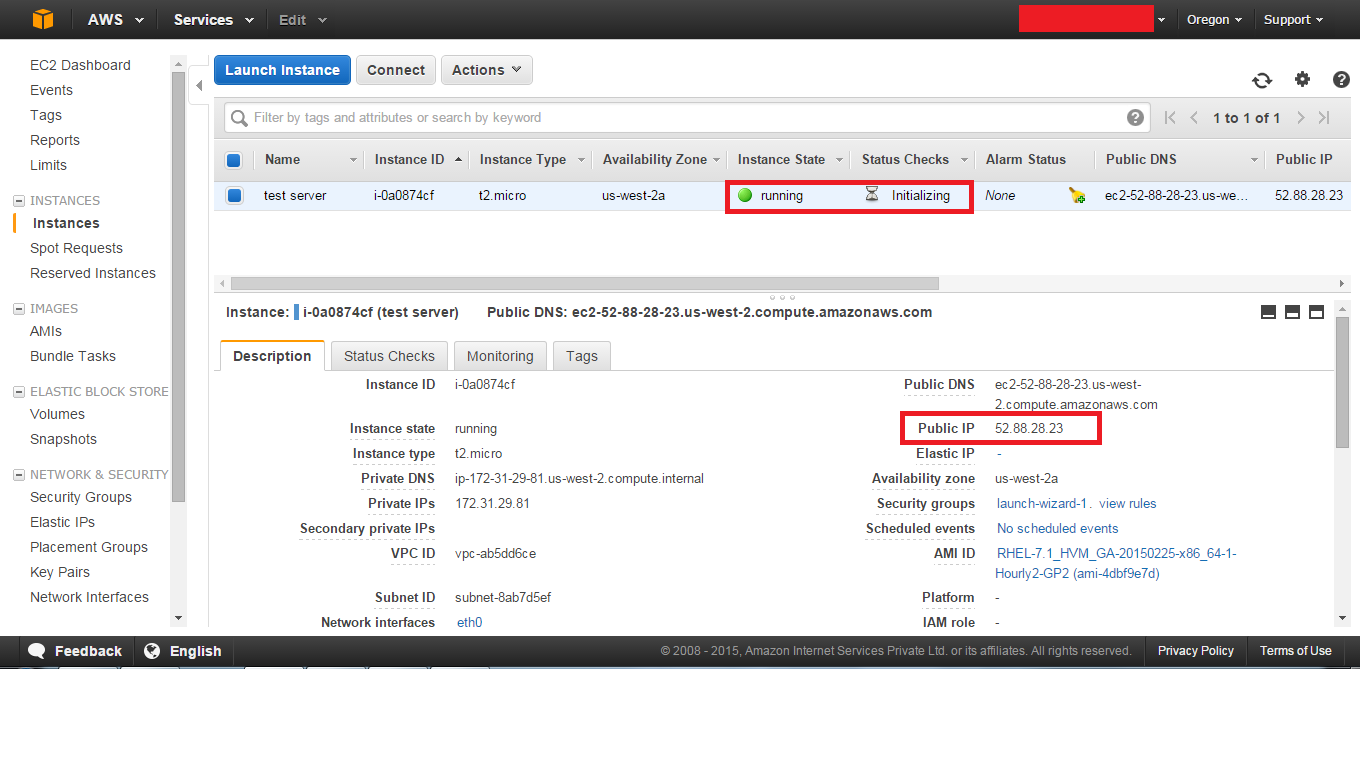Open the launch-wizard-1 security group link
1366x768 pixels.
(x=1041, y=504)
